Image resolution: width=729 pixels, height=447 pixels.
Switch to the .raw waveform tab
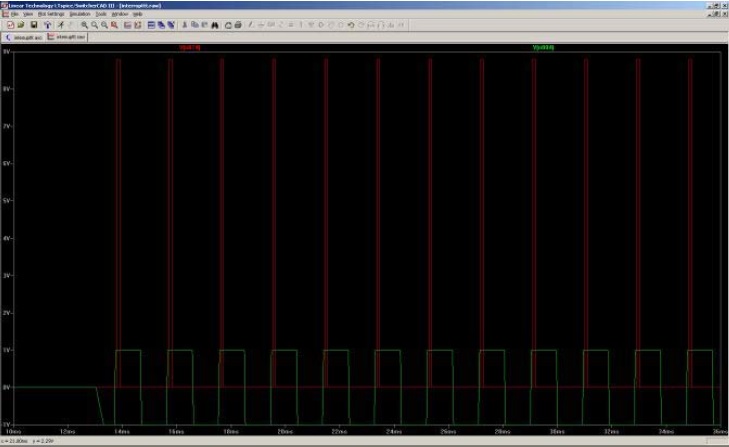(66, 37)
